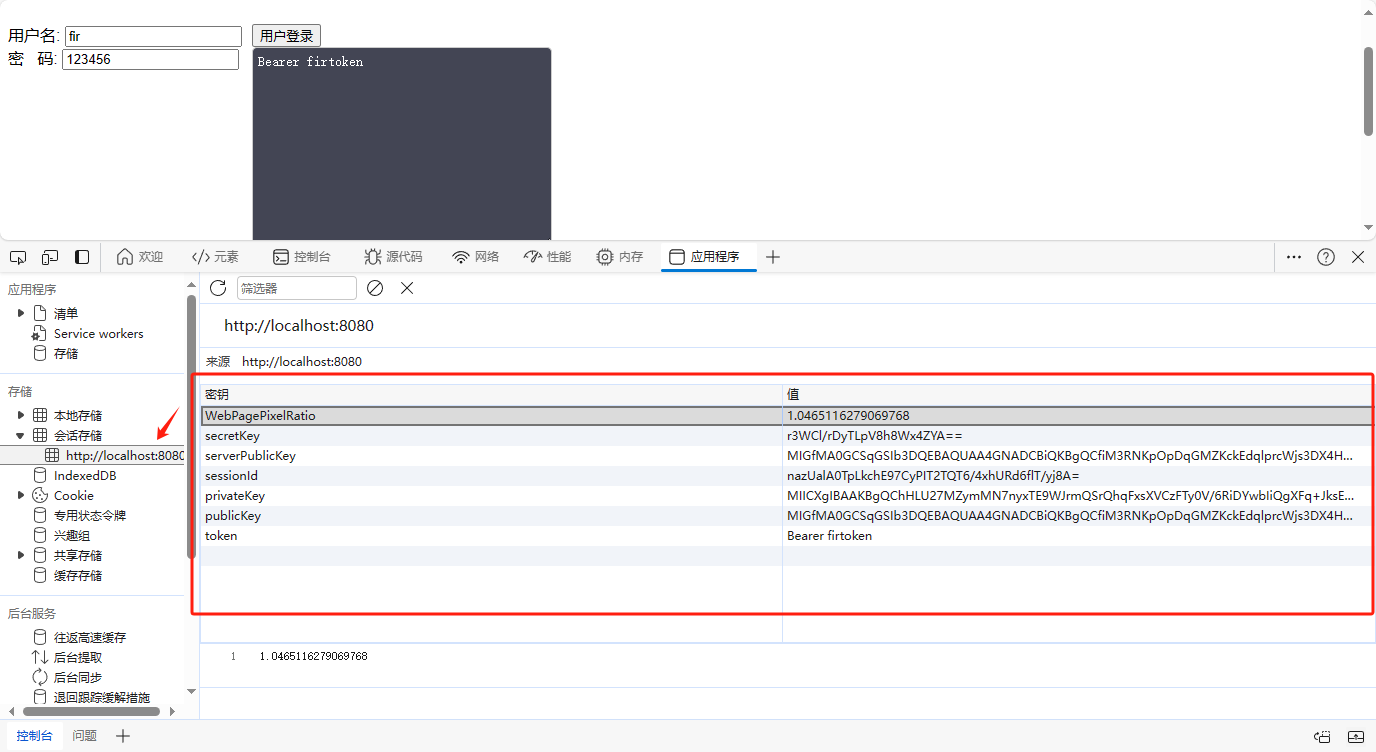Add more tools with plus icon

click(772, 257)
